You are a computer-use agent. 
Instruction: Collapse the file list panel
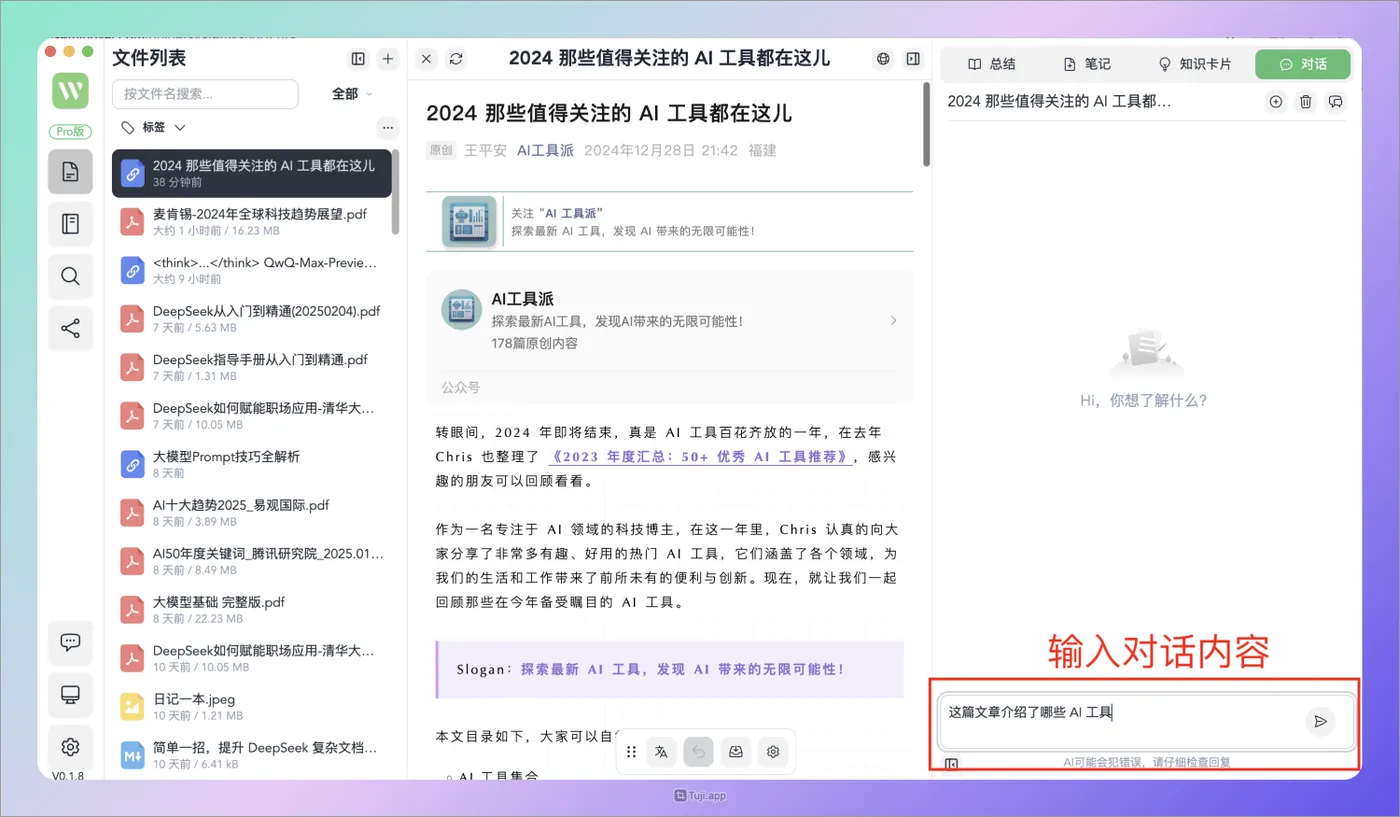click(x=358, y=59)
